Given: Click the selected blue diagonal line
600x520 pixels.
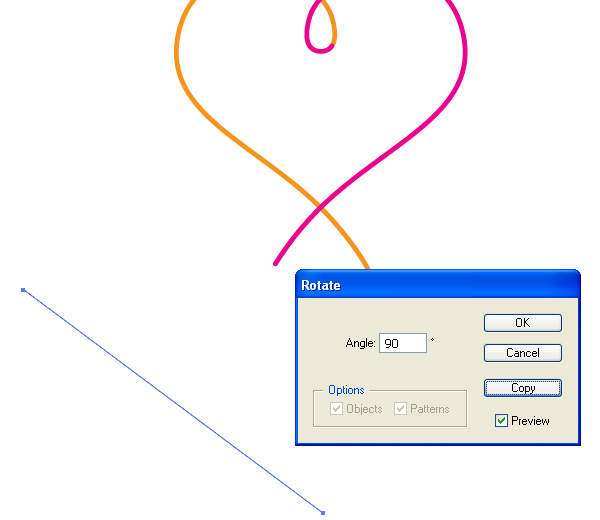Looking at the screenshot, I should click(173, 401).
